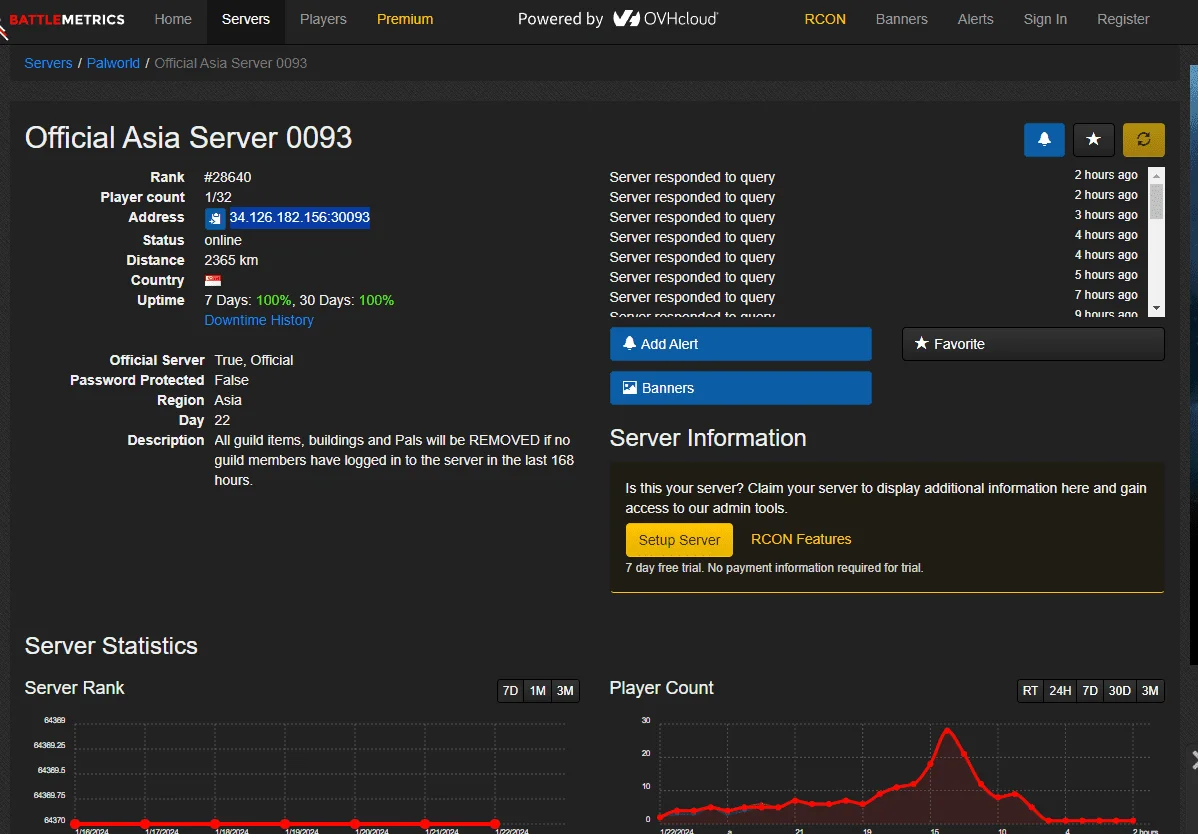This screenshot has width=1198, height=834.
Task: Open the RCON menu item
Action: (x=825, y=19)
